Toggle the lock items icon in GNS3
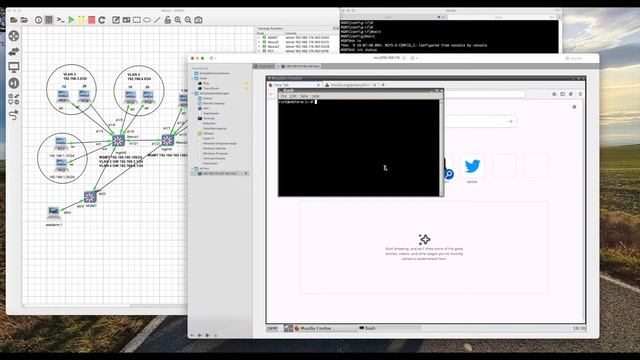The height and width of the screenshot is (360, 640). (x=167, y=20)
